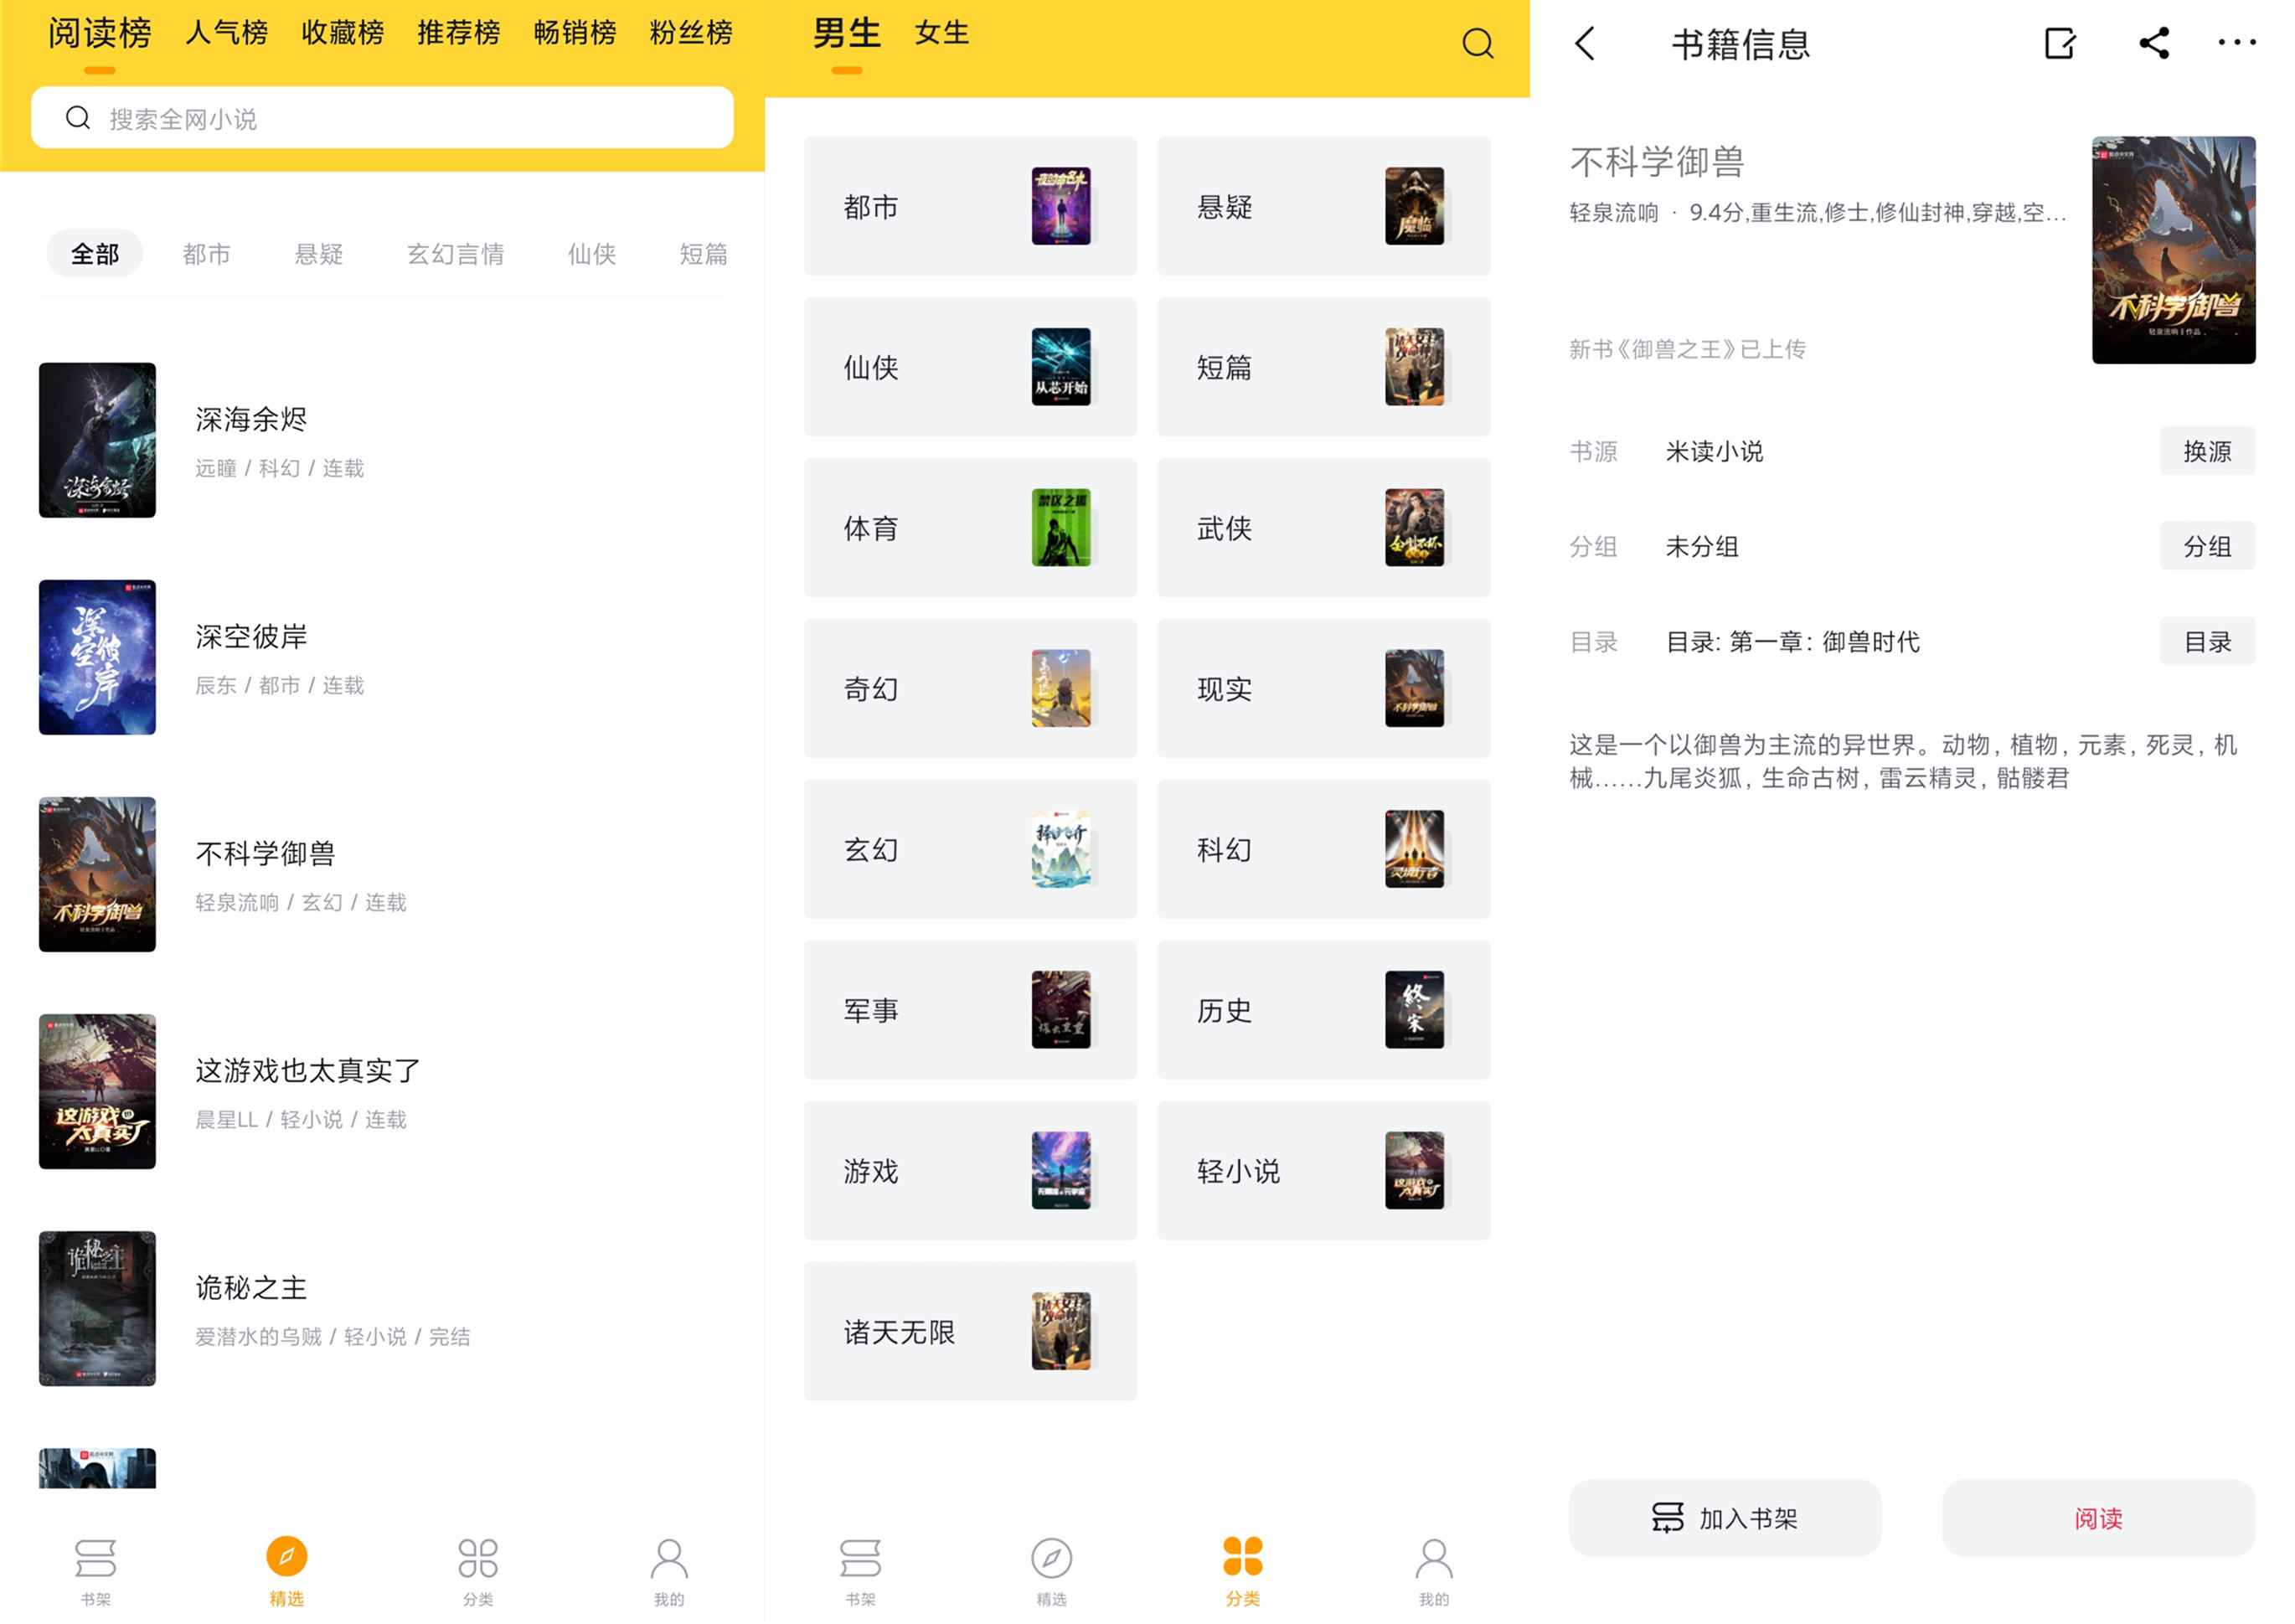The height and width of the screenshot is (1624, 2295).
Task: Switch to the 女生 tab
Action: click(x=941, y=33)
